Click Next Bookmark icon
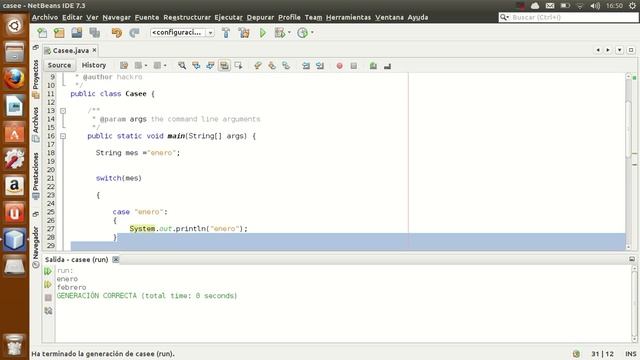Screen dimensions: 640x360 [272, 65]
